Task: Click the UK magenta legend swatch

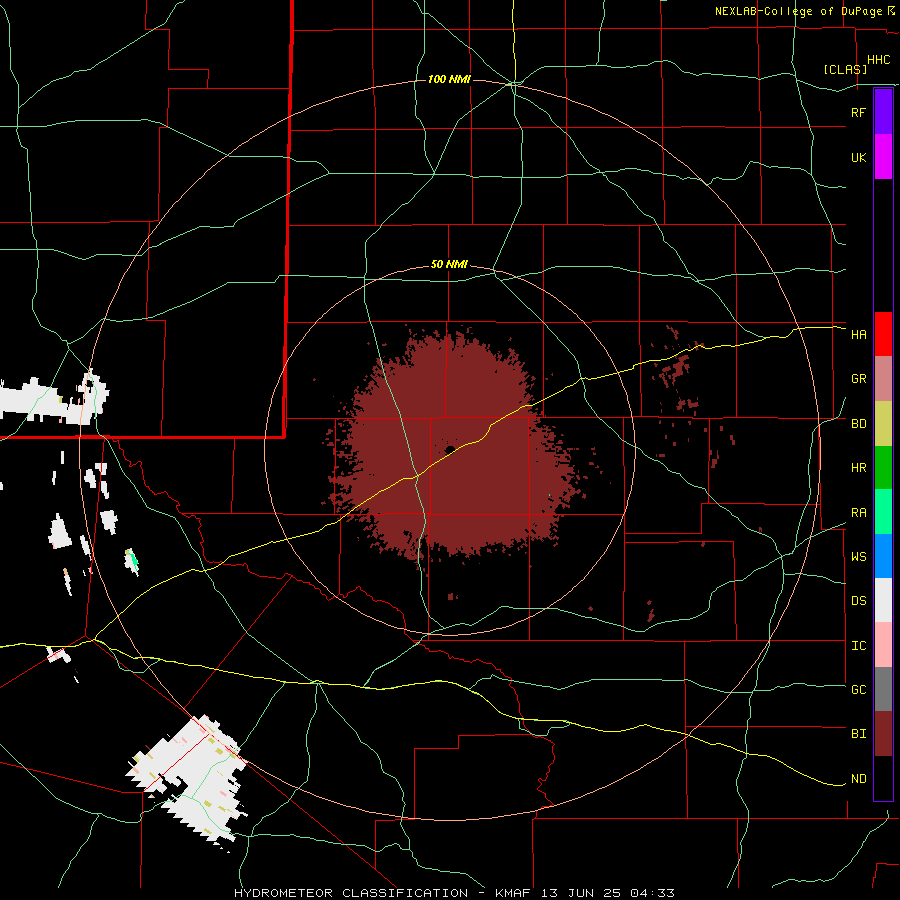Action: 883,156
